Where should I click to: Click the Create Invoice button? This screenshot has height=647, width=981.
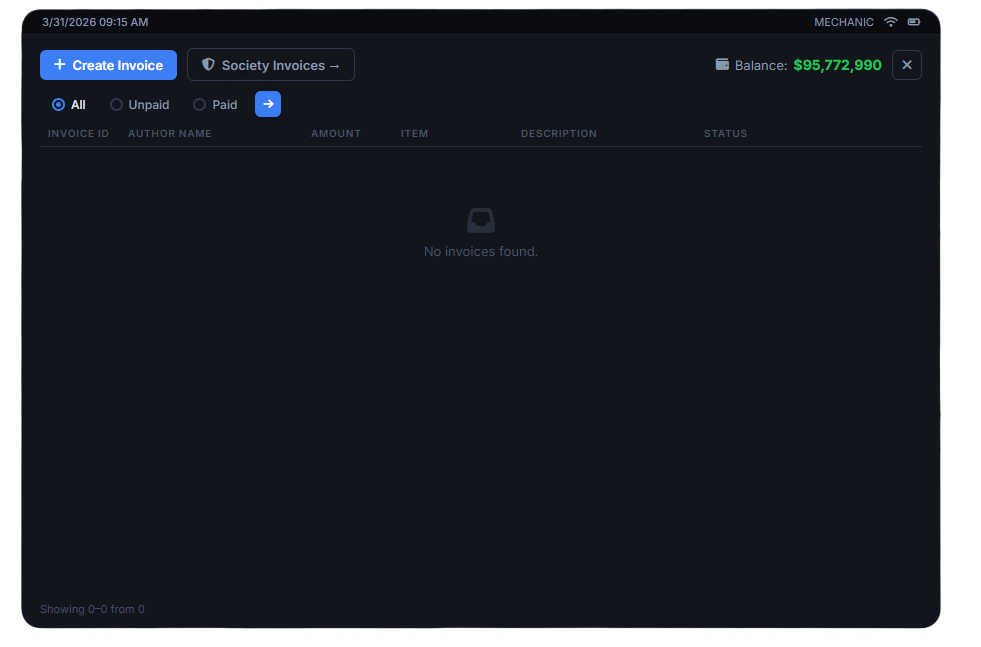coord(108,65)
